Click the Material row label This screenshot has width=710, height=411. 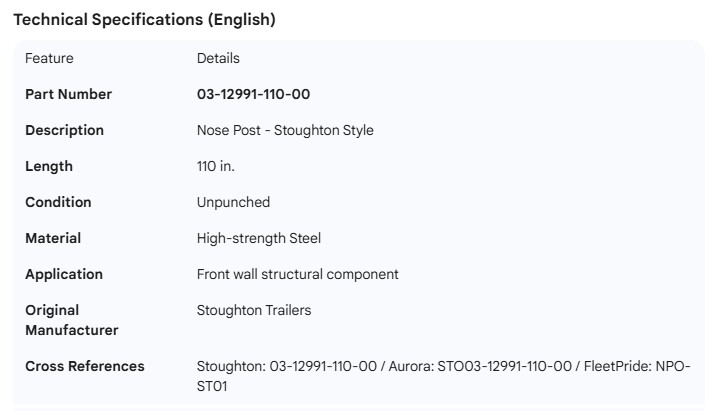(53, 238)
